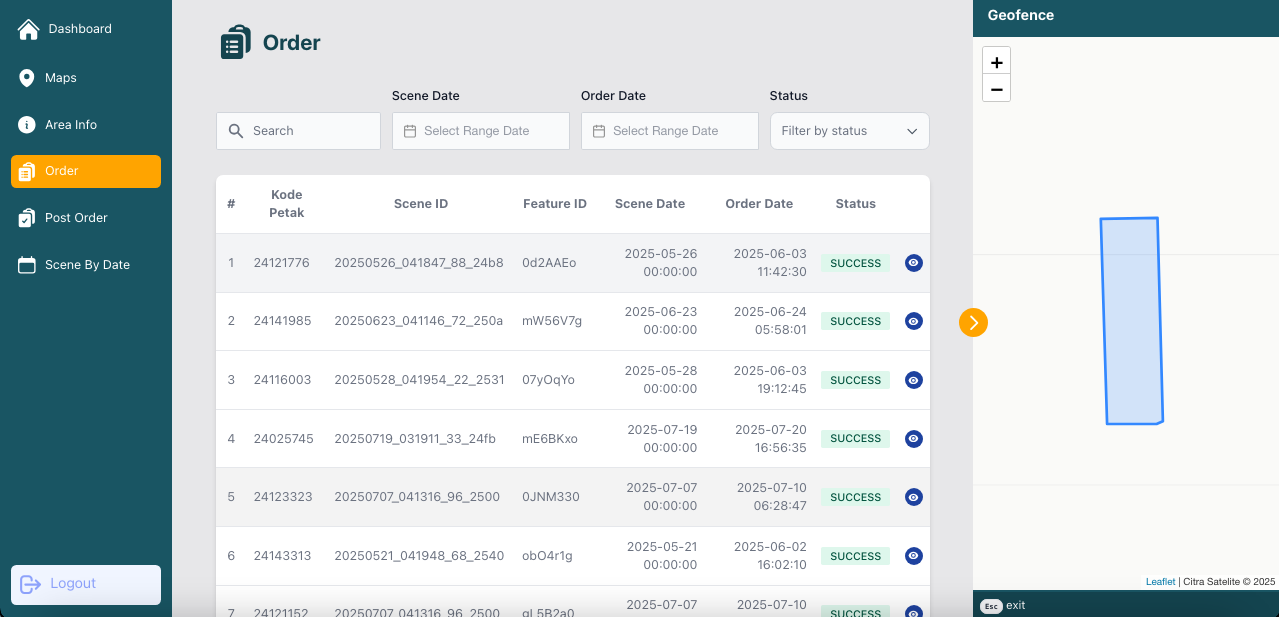This screenshot has width=1279, height=617.
Task: Go to the Scene By Date page
Action: (87, 265)
